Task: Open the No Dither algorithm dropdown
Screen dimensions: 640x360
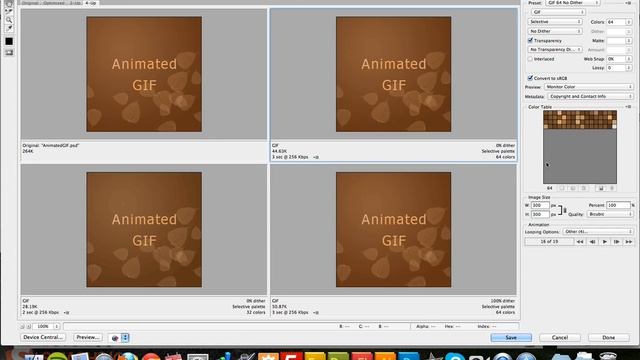Action: pyautogui.click(x=555, y=31)
